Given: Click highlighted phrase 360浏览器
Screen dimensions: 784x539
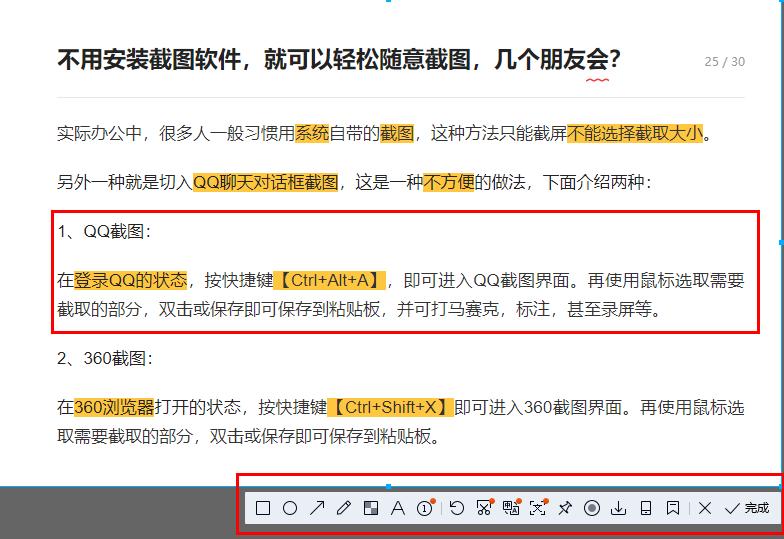Looking at the screenshot, I should tap(114, 407).
